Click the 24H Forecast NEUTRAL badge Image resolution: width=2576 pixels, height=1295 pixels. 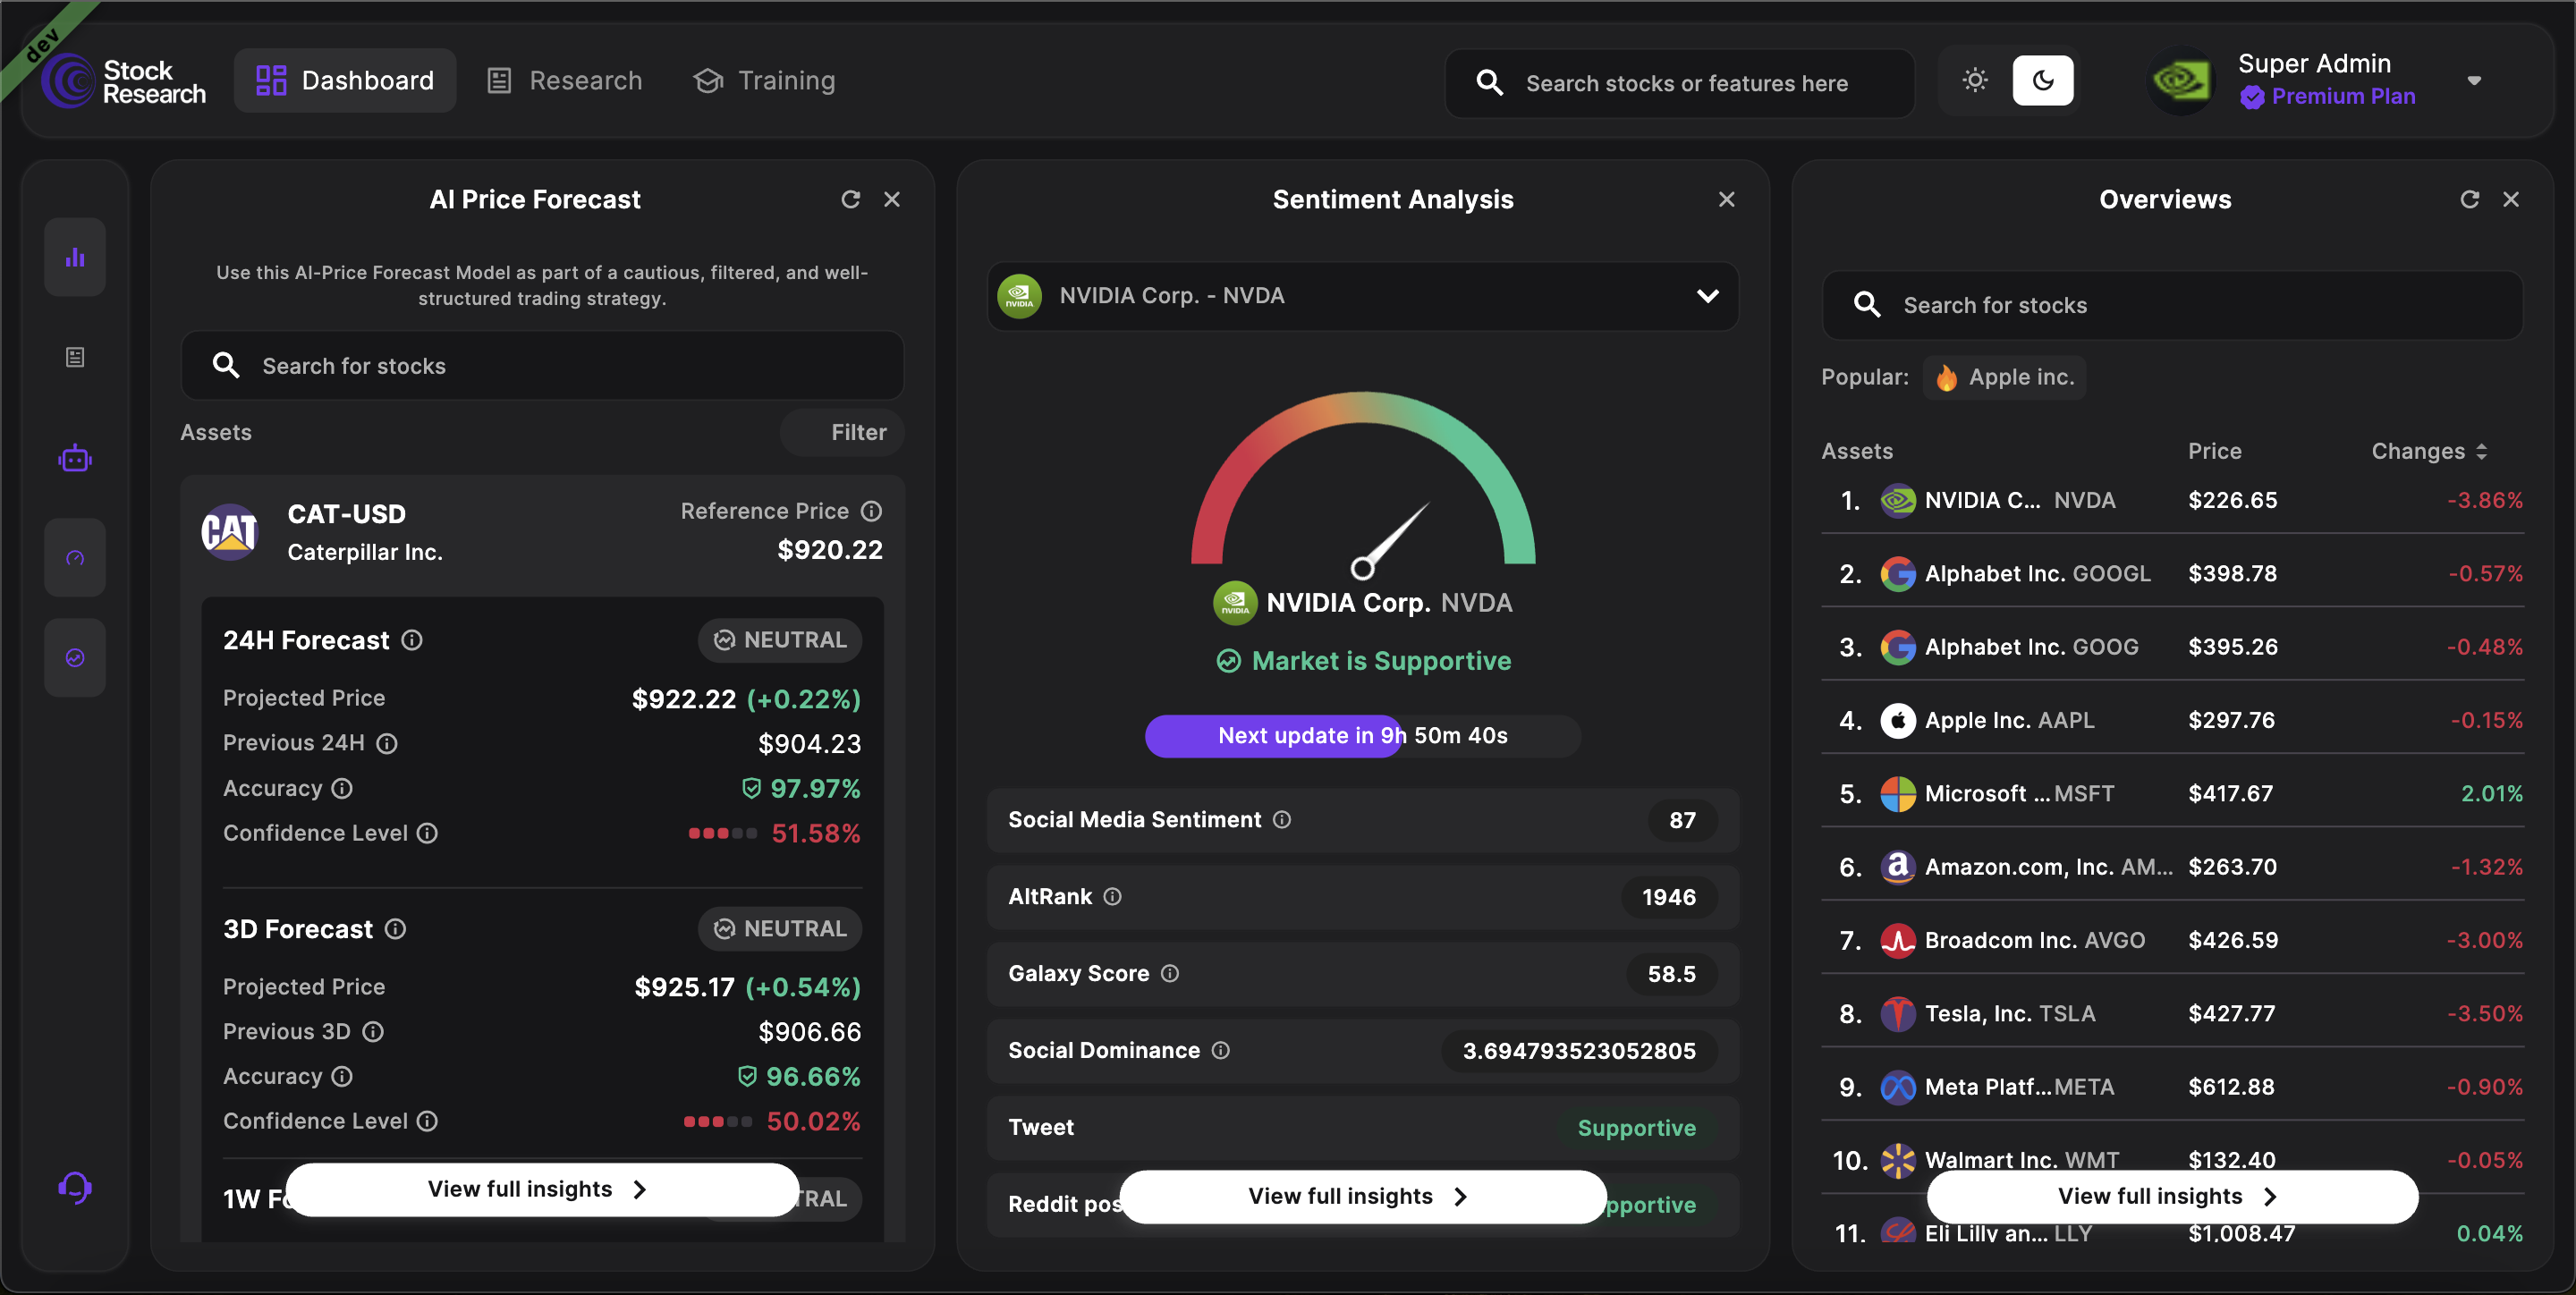[780, 640]
